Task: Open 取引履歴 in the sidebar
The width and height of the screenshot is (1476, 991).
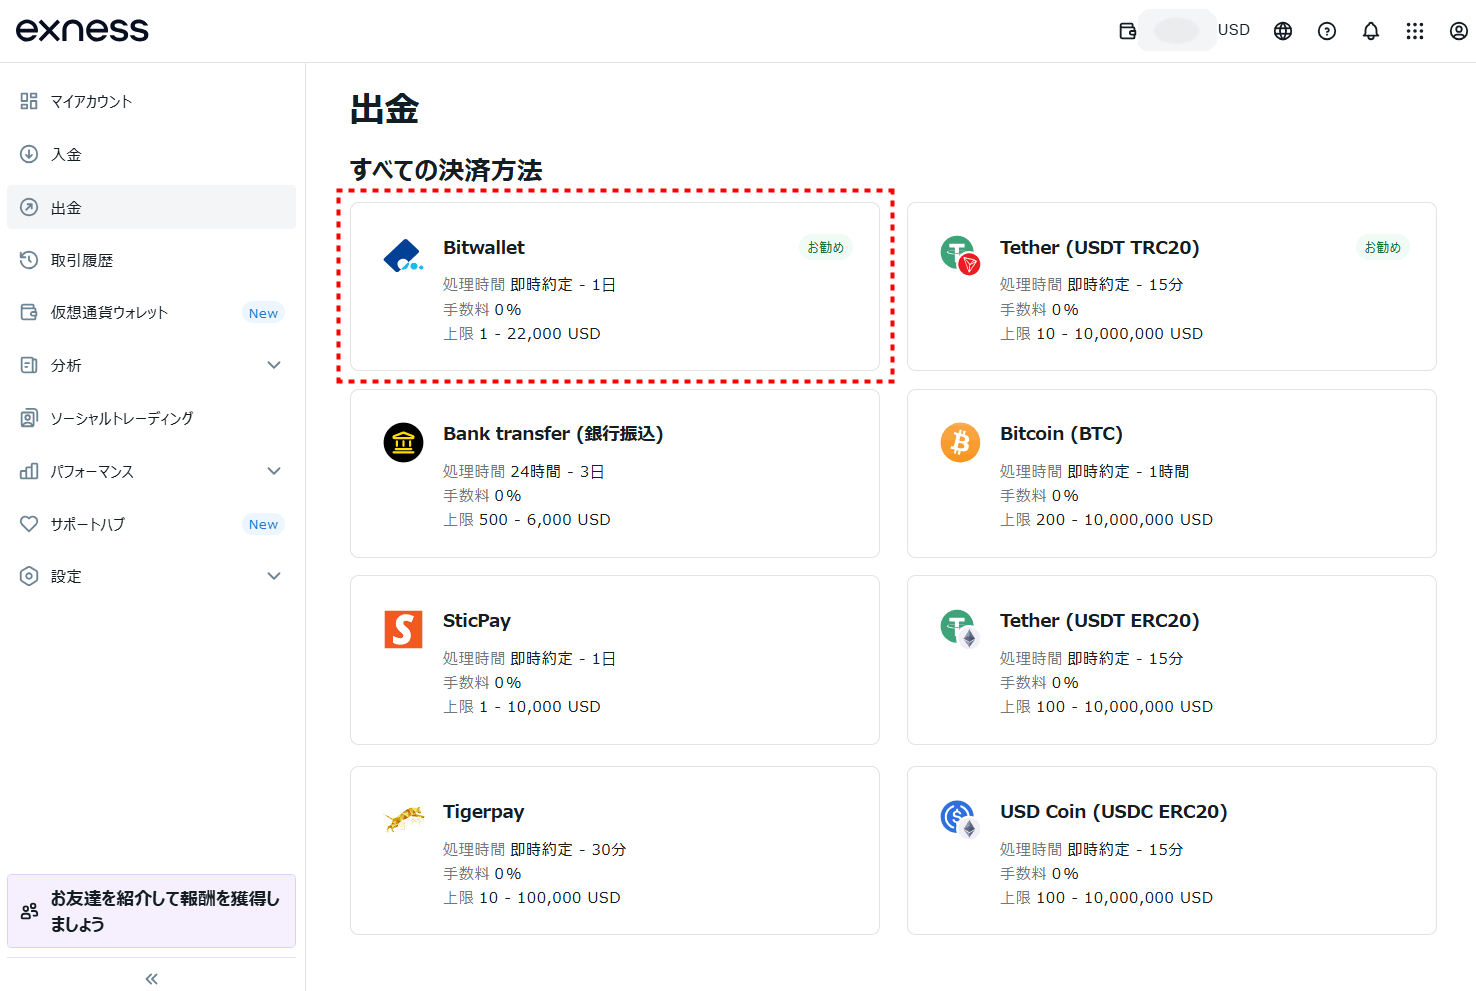Action: (x=151, y=260)
